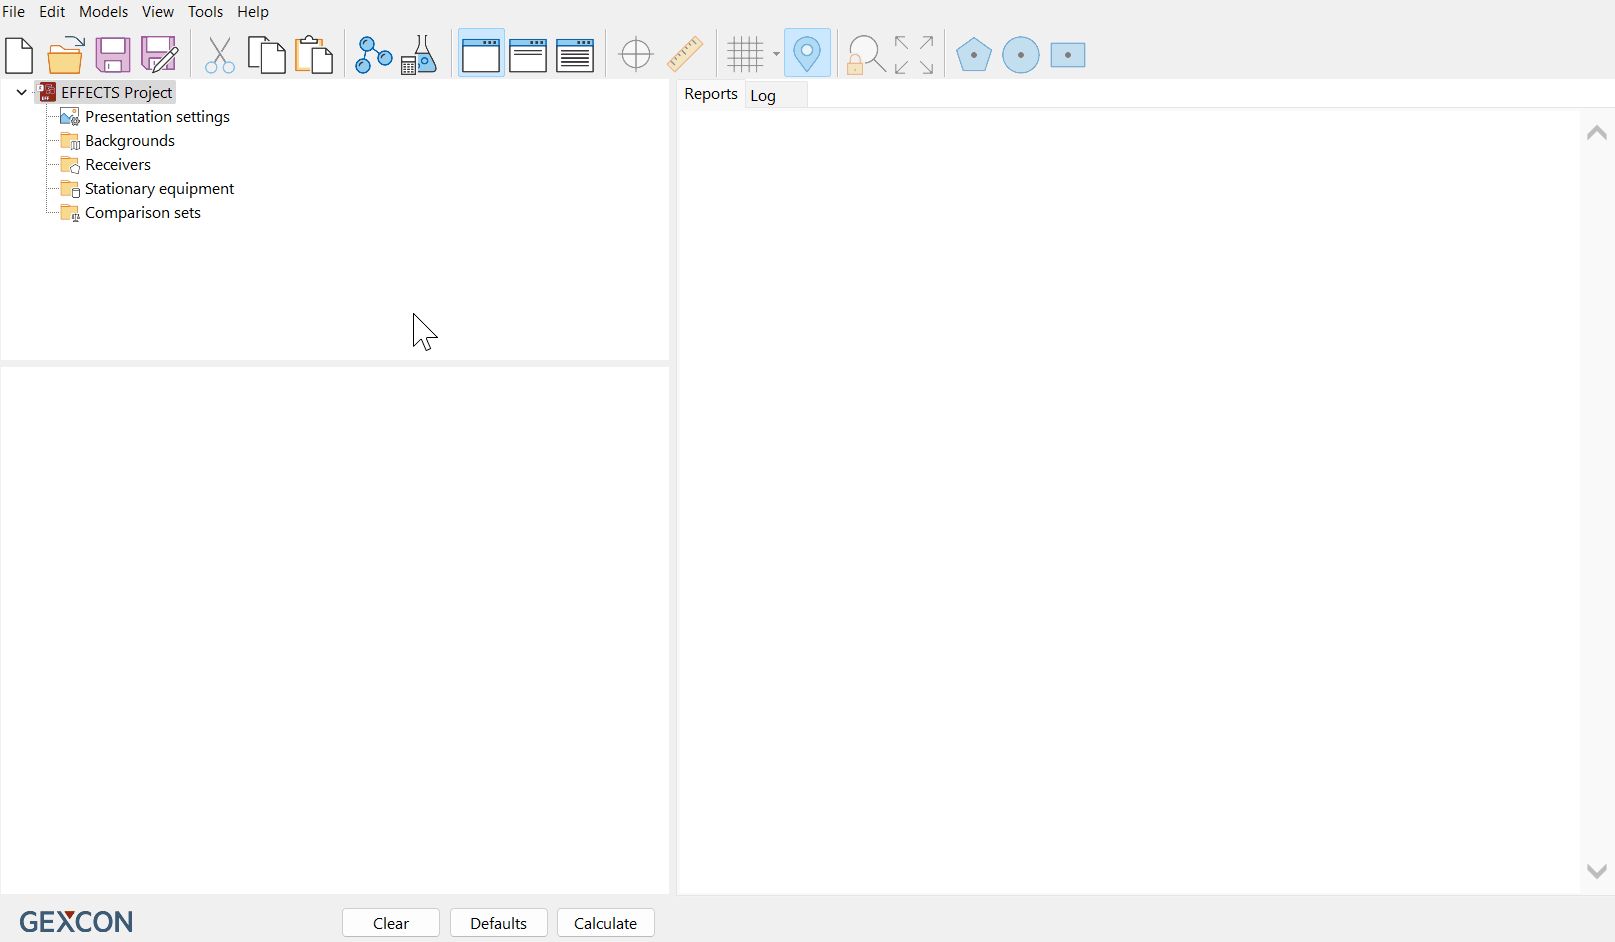The height and width of the screenshot is (942, 1615).
Task: Click the Defaults button
Action: coord(499,923)
